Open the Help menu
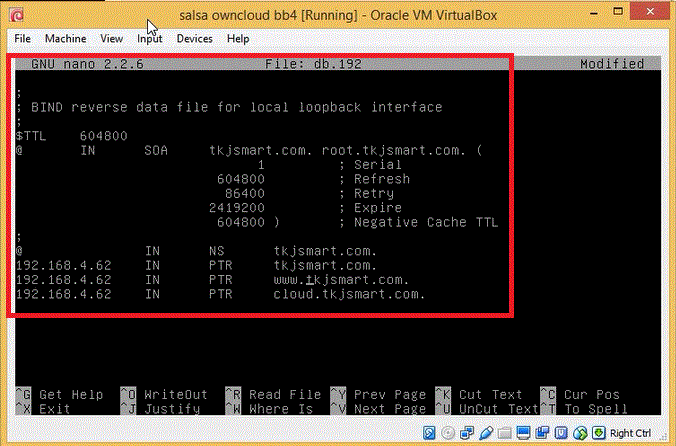676x446 pixels. [238, 39]
